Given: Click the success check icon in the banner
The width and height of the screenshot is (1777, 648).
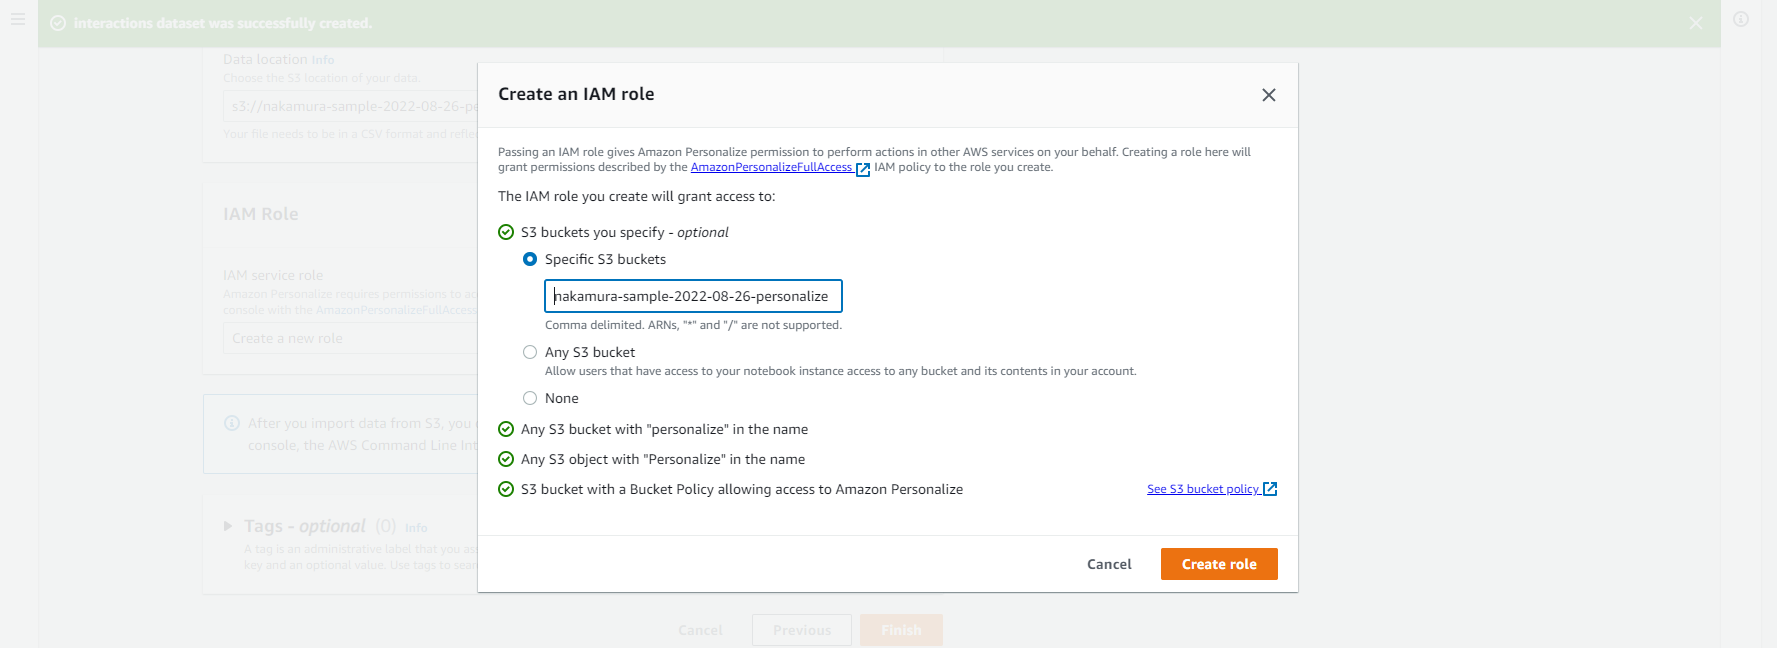Looking at the screenshot, I should coord(58,23).
